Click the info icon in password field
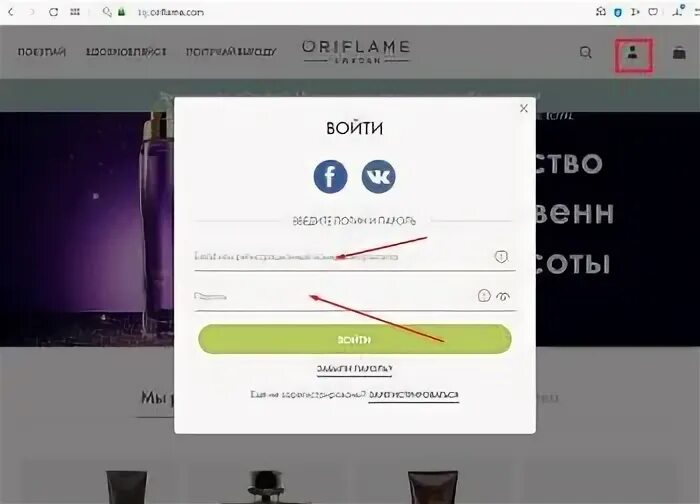Viewport: 700px width, 504px height. pyautogui.click(x=484, y=296)
